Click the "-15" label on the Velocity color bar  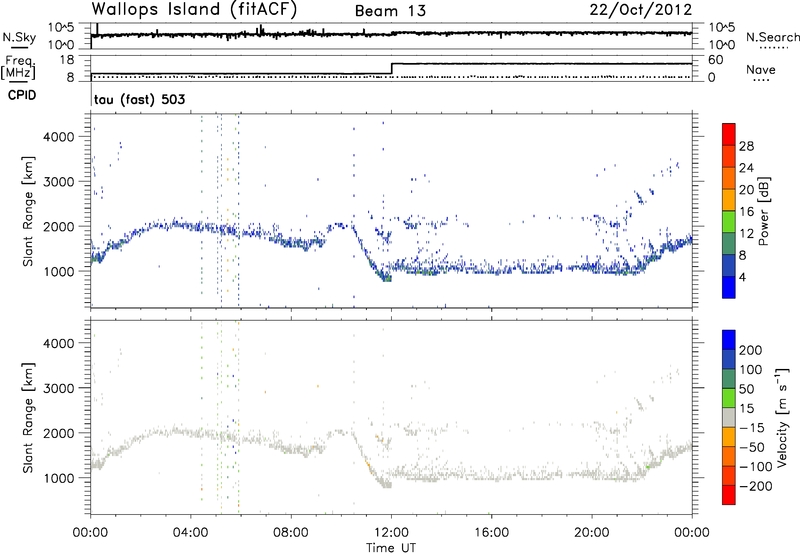point(752,428)
